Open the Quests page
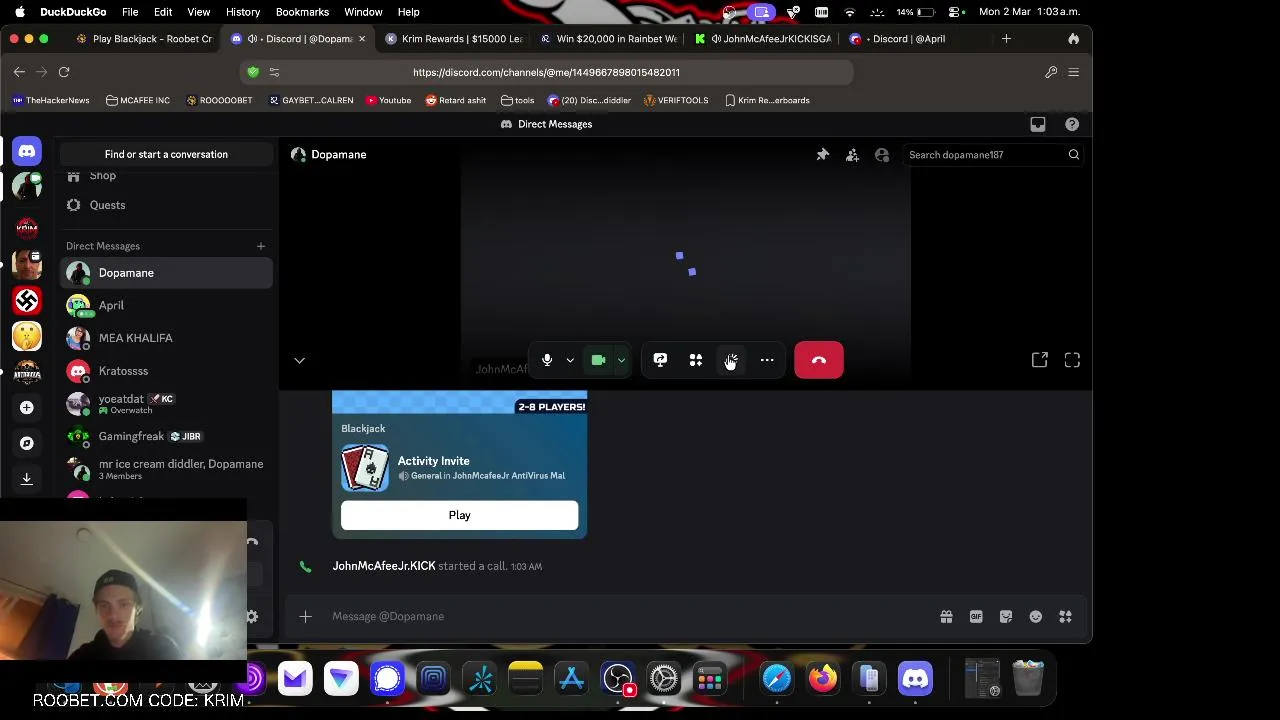 [166, 205]
